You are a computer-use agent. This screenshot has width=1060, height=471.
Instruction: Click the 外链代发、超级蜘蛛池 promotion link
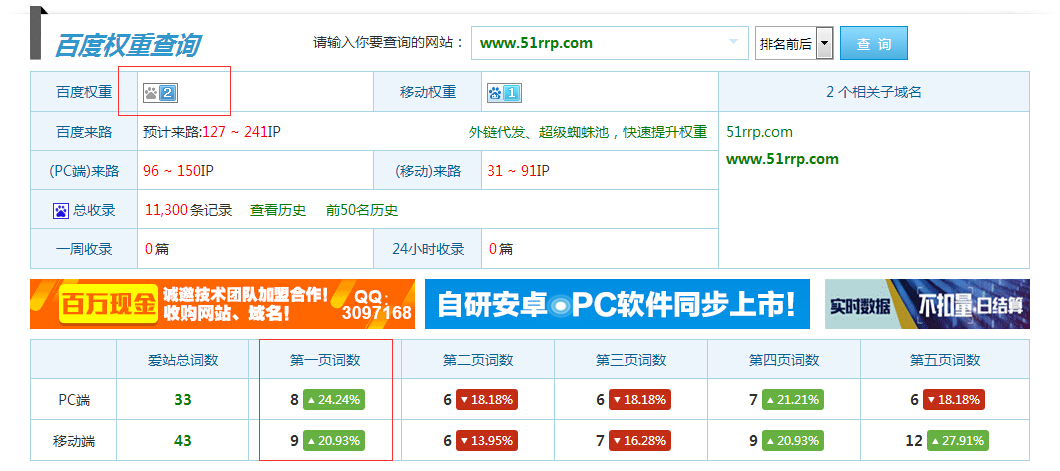pyautogui.click(x=588, y=132)
